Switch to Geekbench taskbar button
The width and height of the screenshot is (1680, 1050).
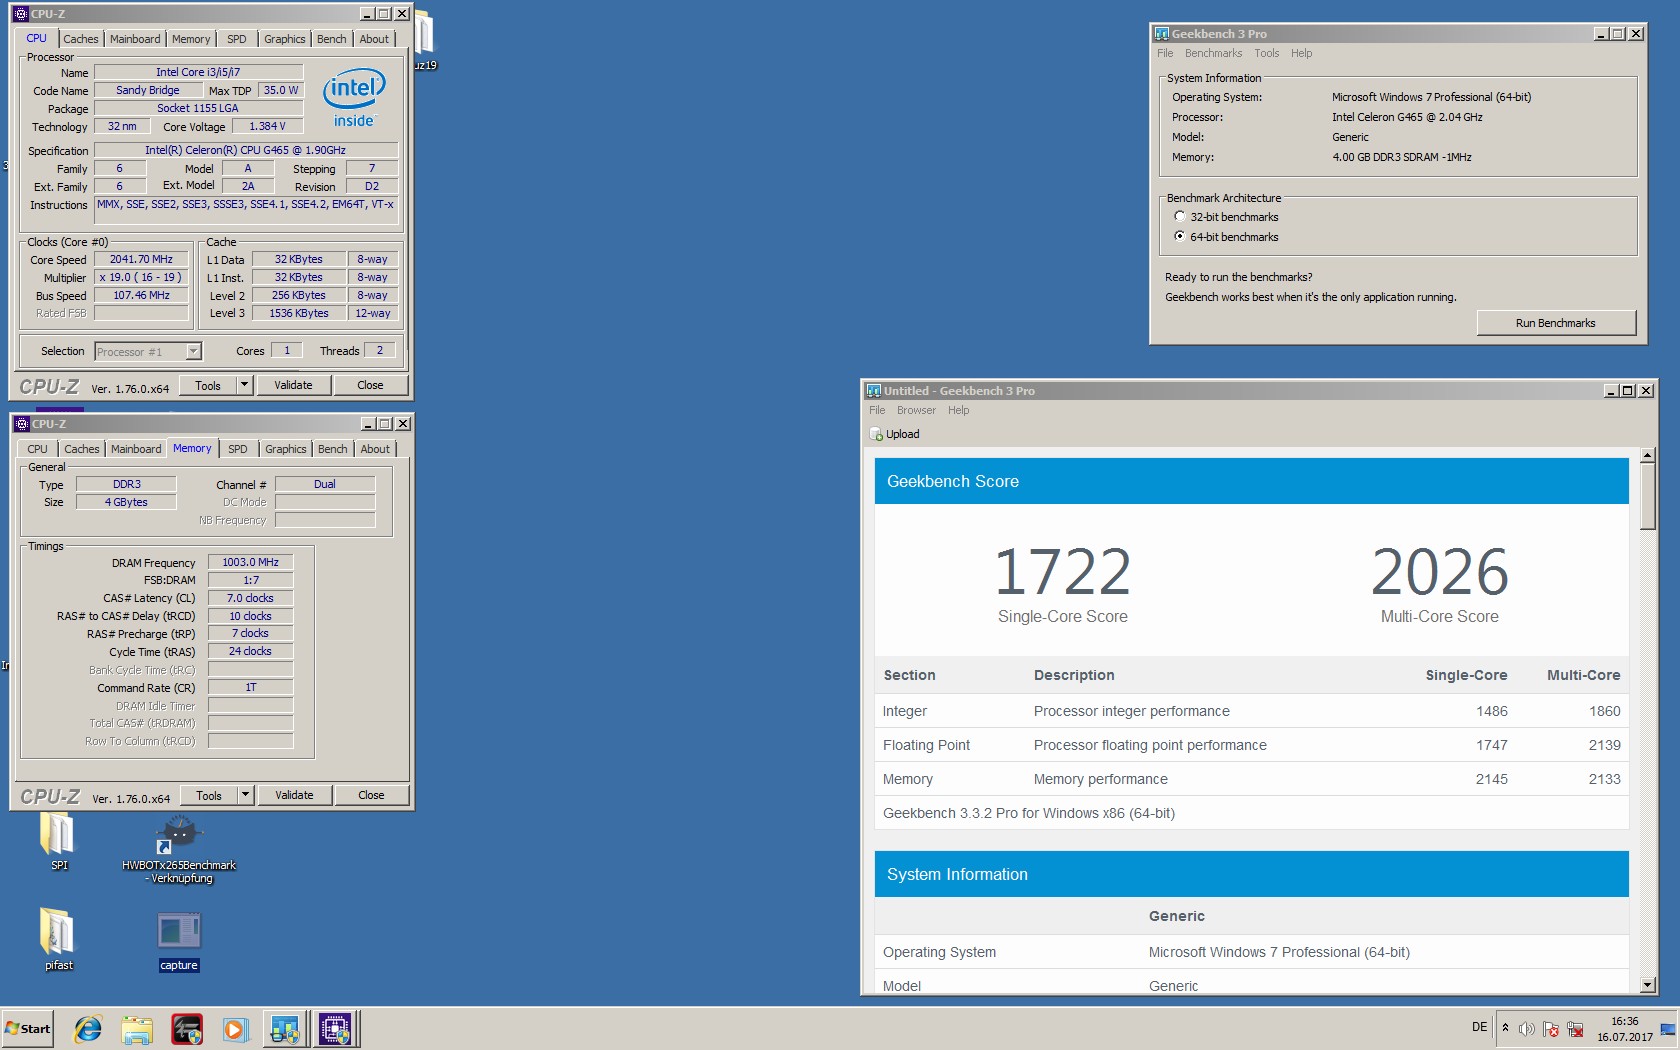pyautogui.click(x=285, y=1028)
